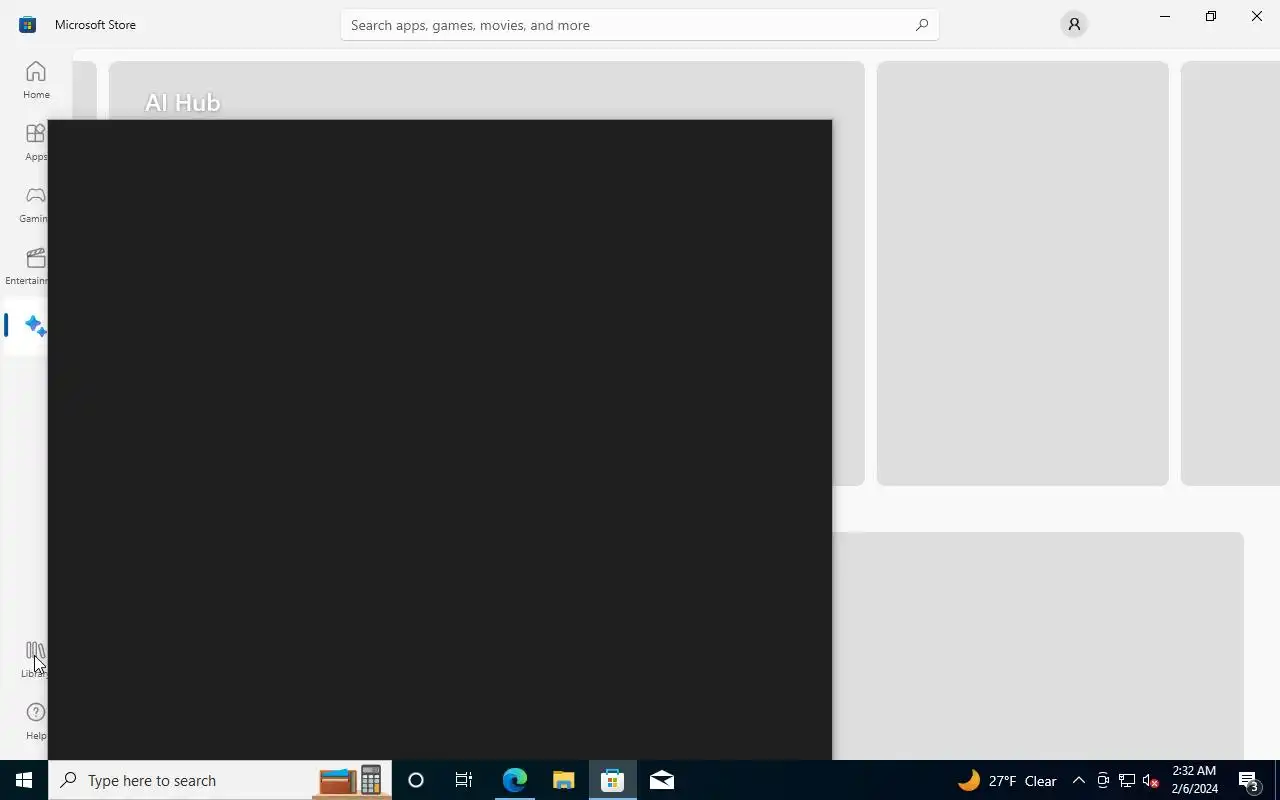Restore down the Microsoft Store window
Viewport: 1280px width, 800px height.
[1211, 17]
